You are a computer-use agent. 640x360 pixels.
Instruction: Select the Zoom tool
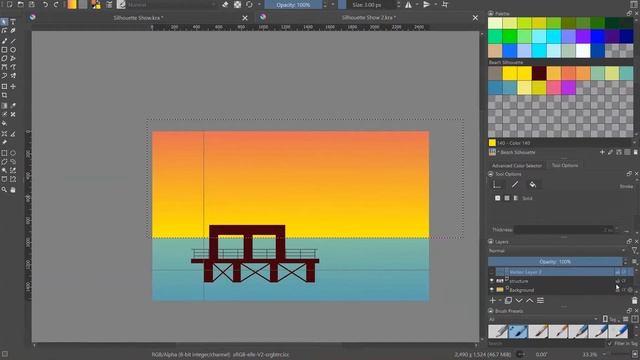point(4,190)
